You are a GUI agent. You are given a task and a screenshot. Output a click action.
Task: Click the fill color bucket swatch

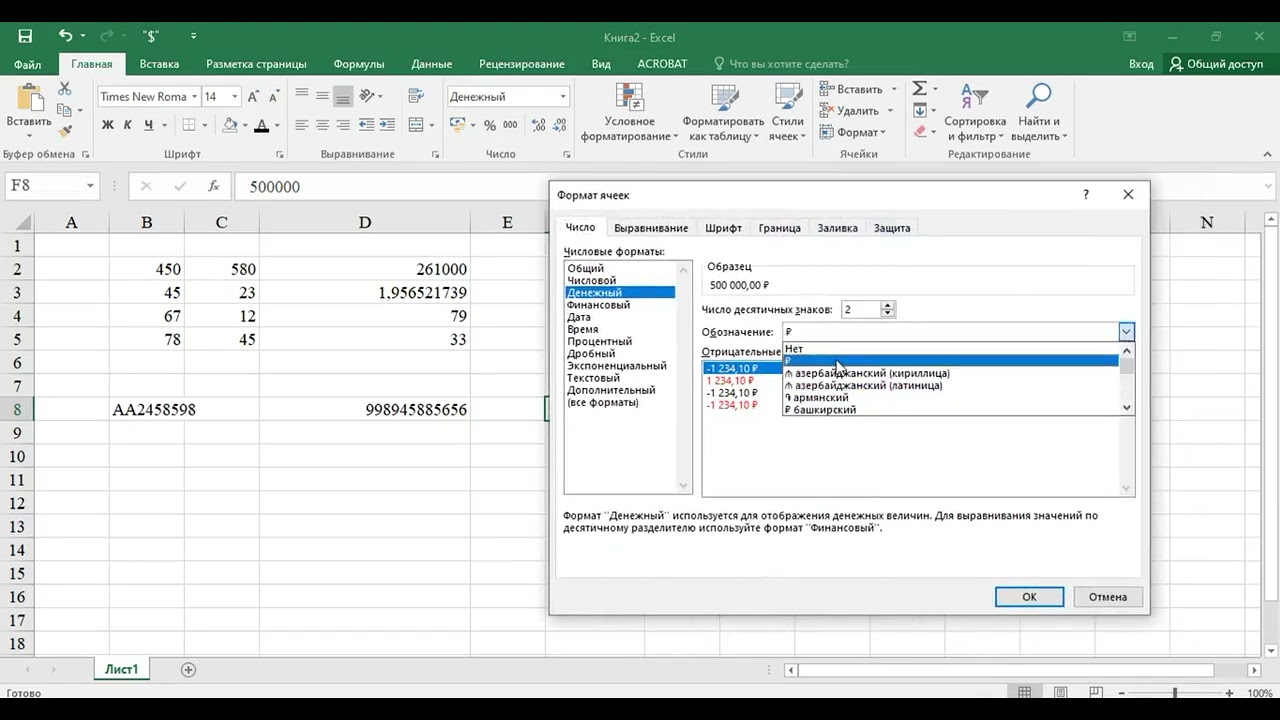pos(230,125)
